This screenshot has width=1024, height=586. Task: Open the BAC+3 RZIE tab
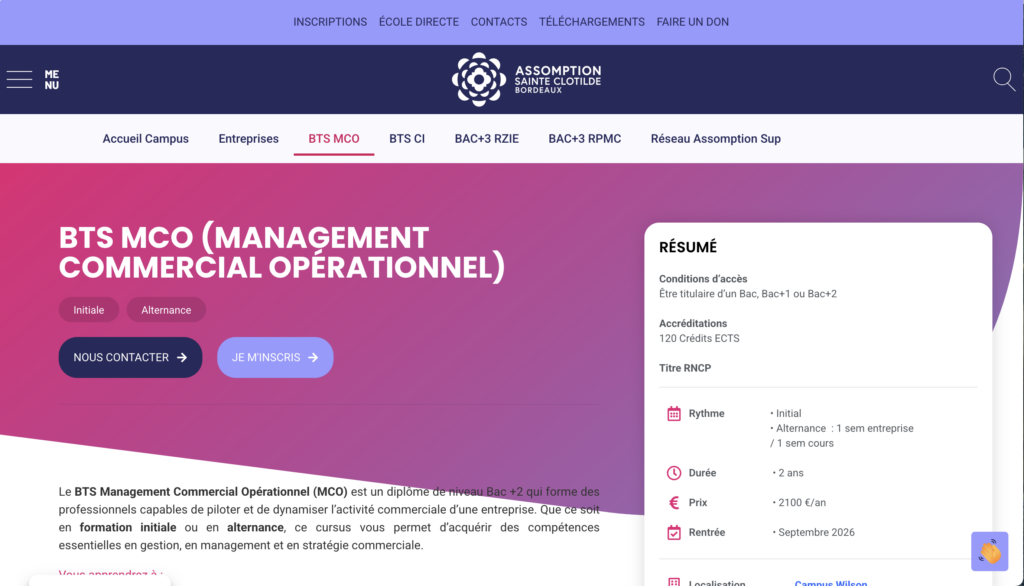(487, 138)
